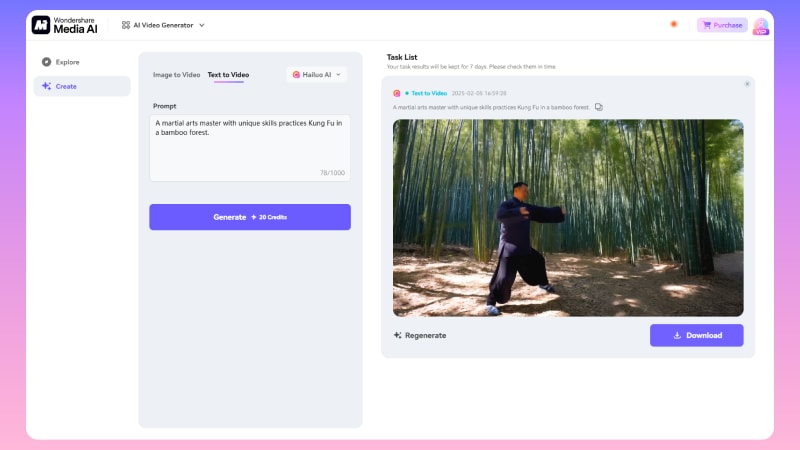The image size is (800, 450).
Task: Click the Prompt label
Action: click(x=164, y=106)
